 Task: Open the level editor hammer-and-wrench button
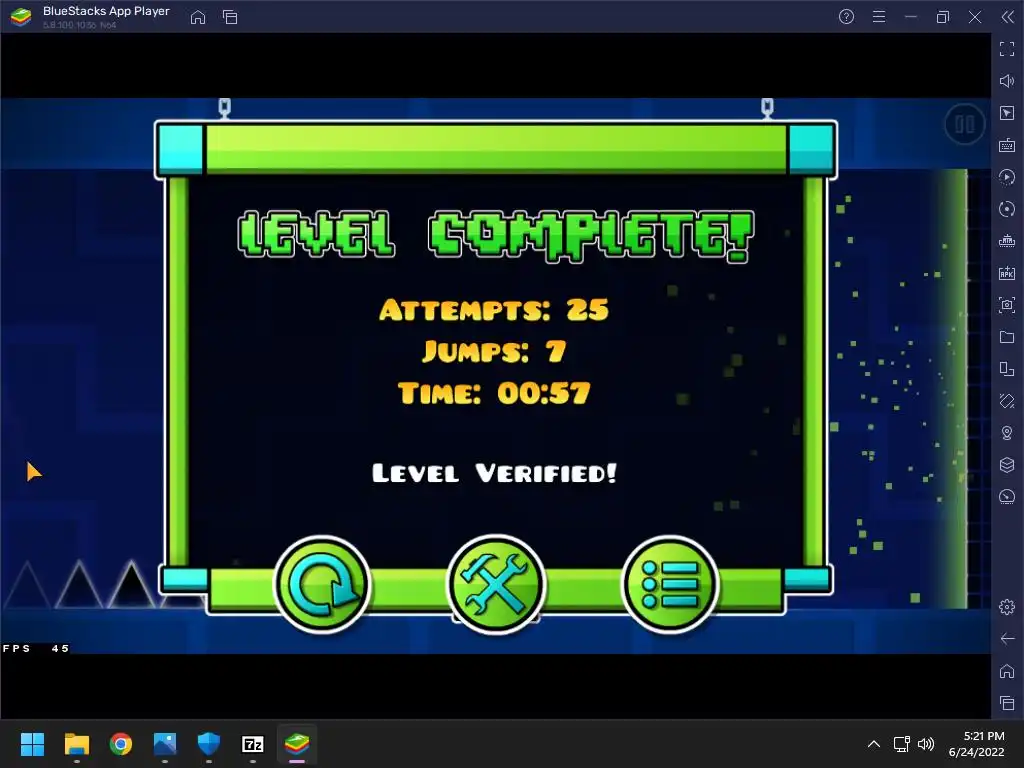tap(496, 584)
